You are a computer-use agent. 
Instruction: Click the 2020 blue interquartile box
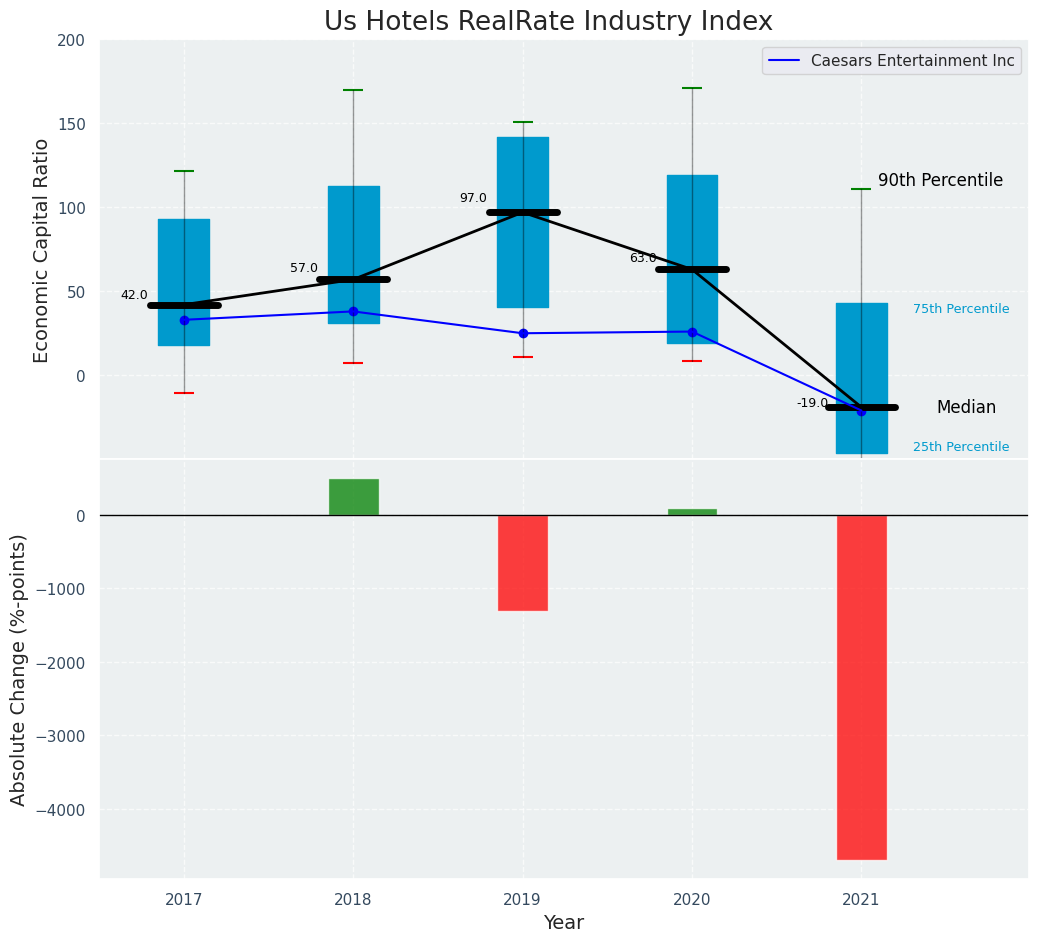point(692,259)
